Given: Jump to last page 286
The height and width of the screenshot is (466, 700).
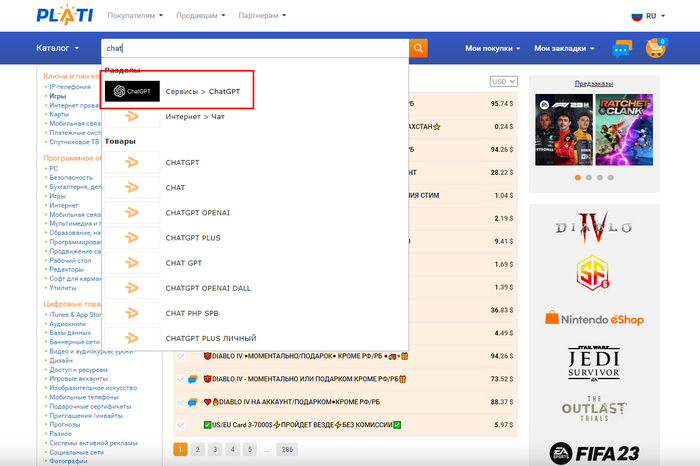Looking at the screenshot, I should click(287, 449).
